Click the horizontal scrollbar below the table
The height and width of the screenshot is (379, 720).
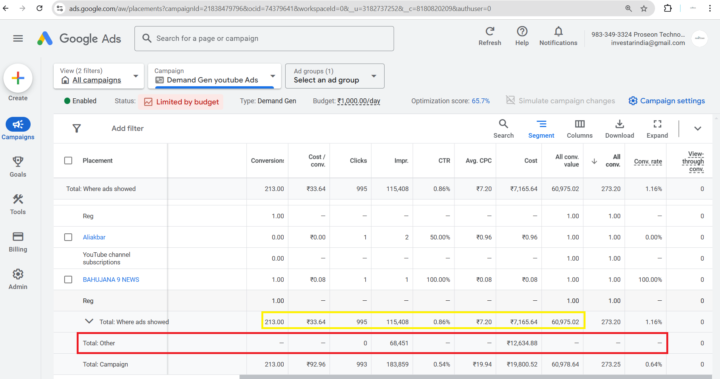pyautogui.click(x=475, y=377)
